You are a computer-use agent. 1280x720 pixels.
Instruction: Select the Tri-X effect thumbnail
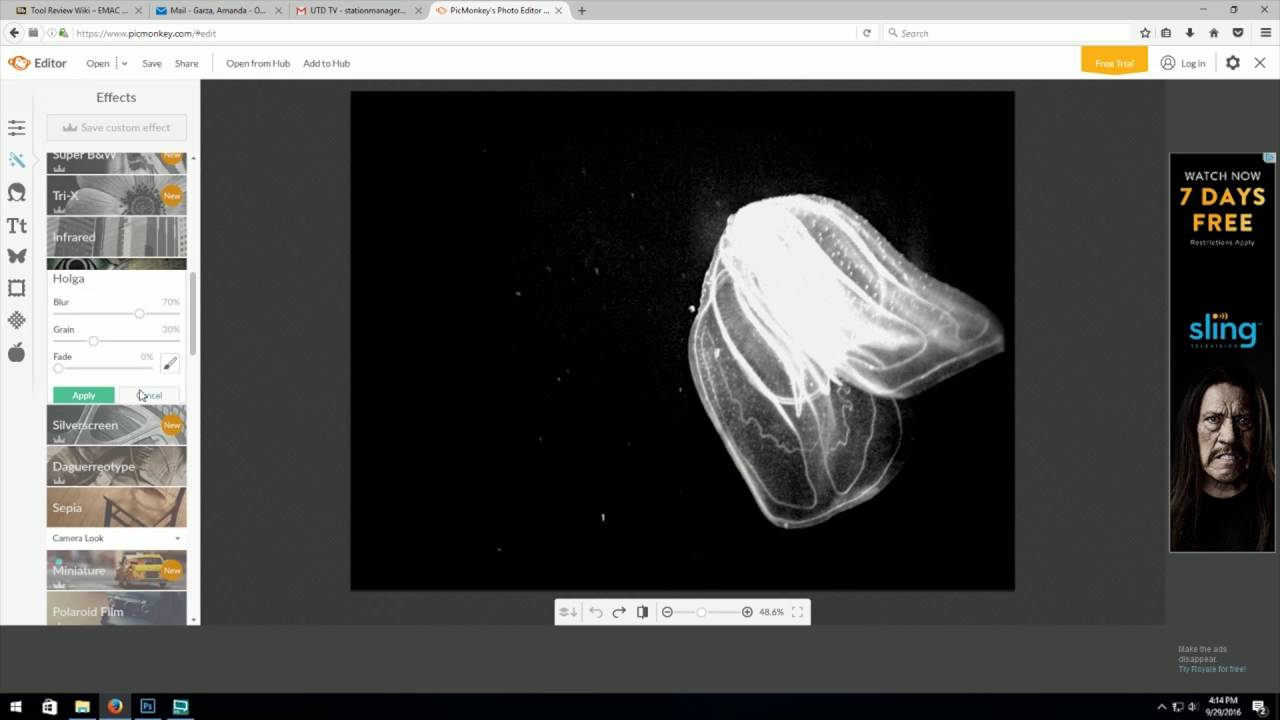pos(116,195)
